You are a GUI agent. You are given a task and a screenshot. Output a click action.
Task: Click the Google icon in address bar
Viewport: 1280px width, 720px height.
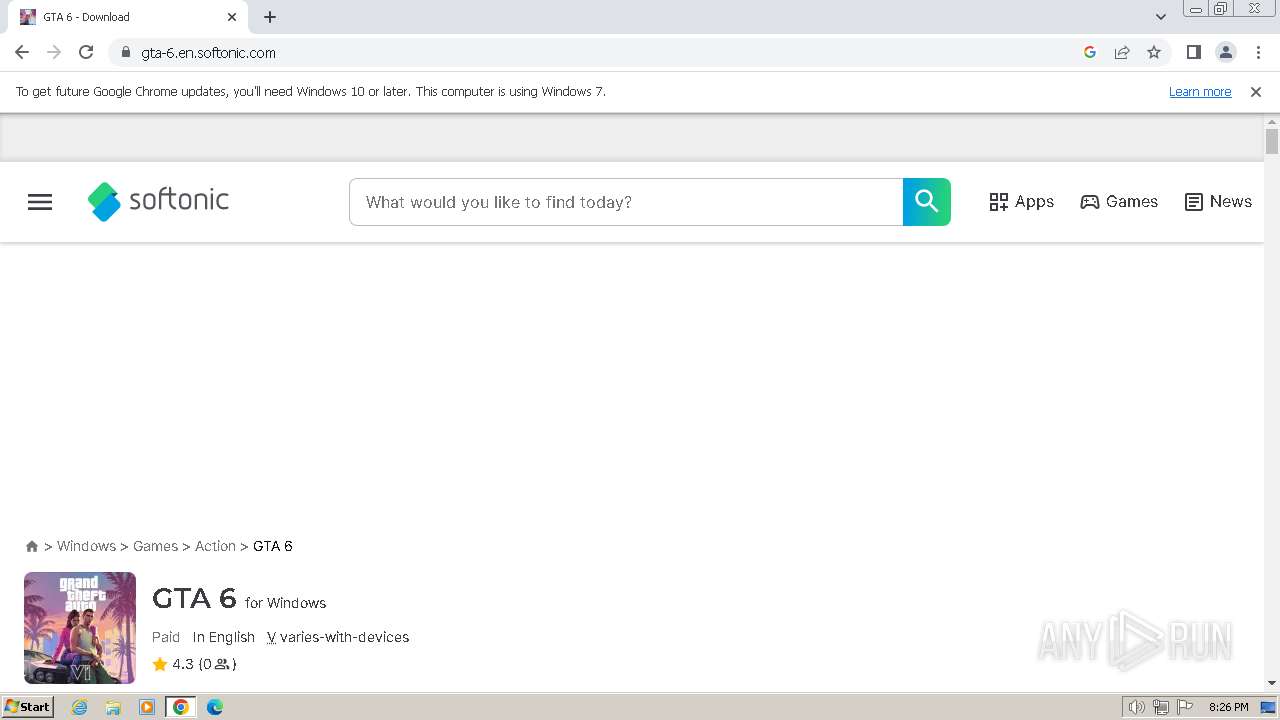[1090, 52]
